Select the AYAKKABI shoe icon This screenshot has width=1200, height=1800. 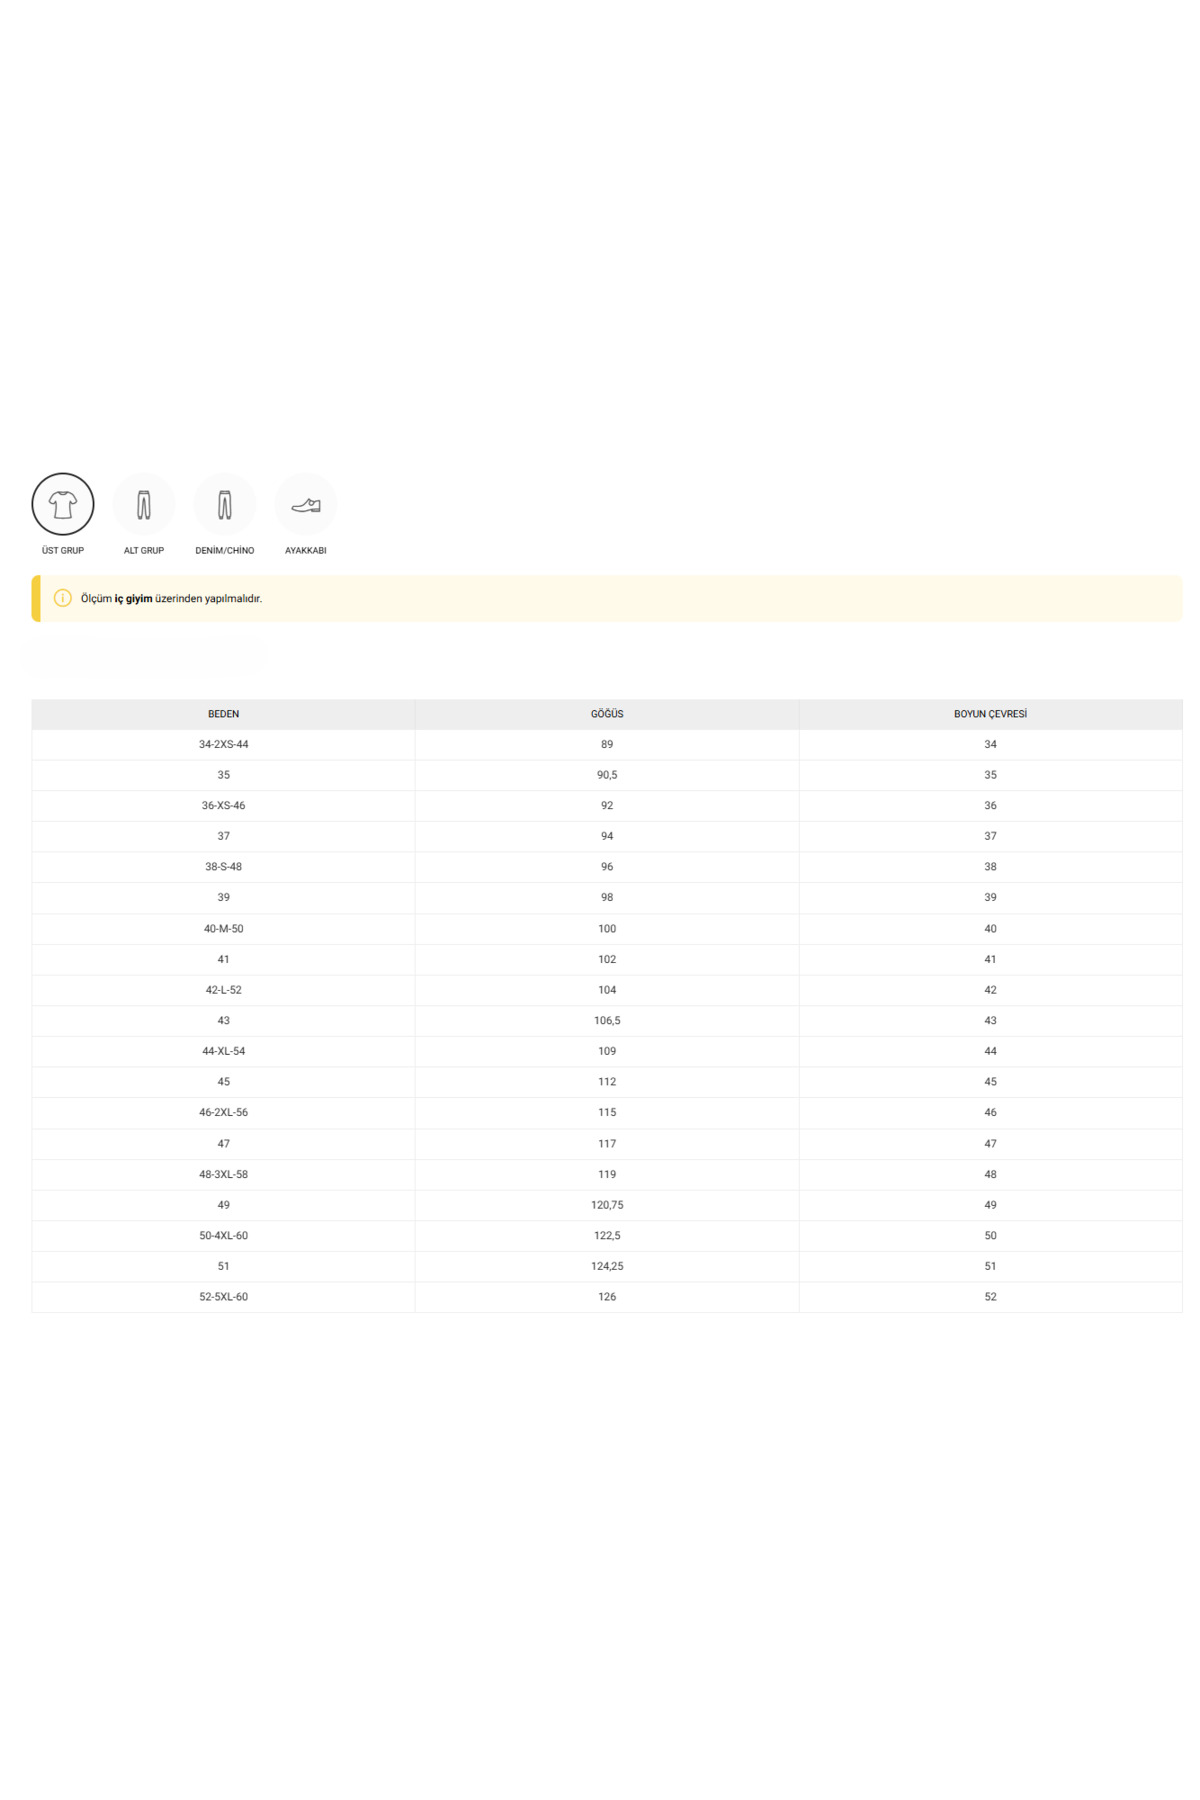tap(306, 505)
